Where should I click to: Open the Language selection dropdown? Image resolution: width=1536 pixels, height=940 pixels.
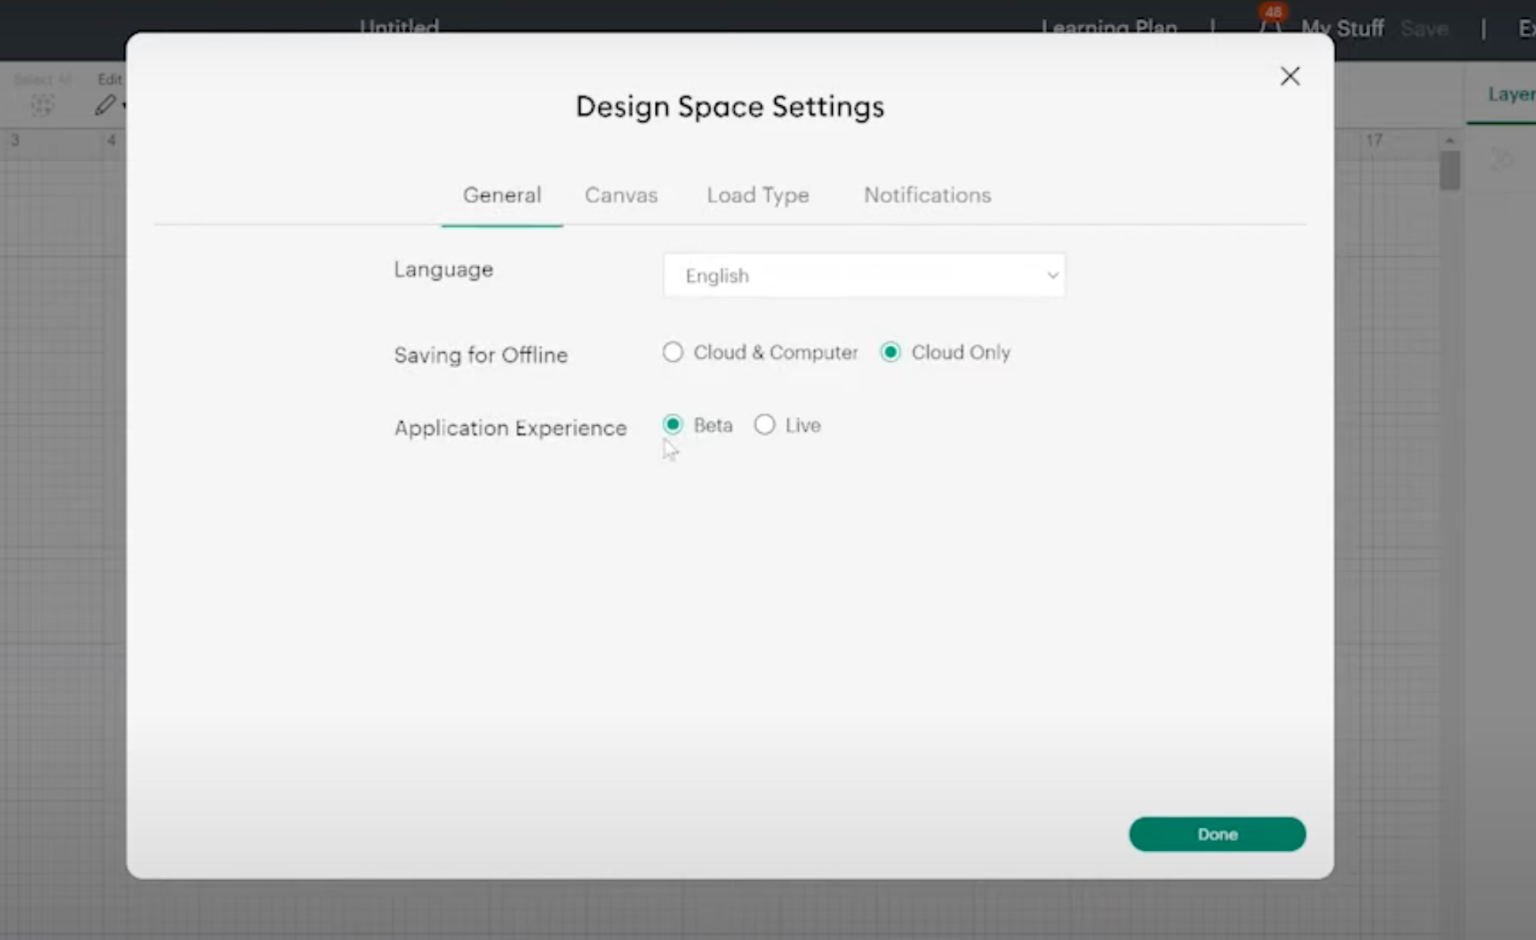point(864,275)
